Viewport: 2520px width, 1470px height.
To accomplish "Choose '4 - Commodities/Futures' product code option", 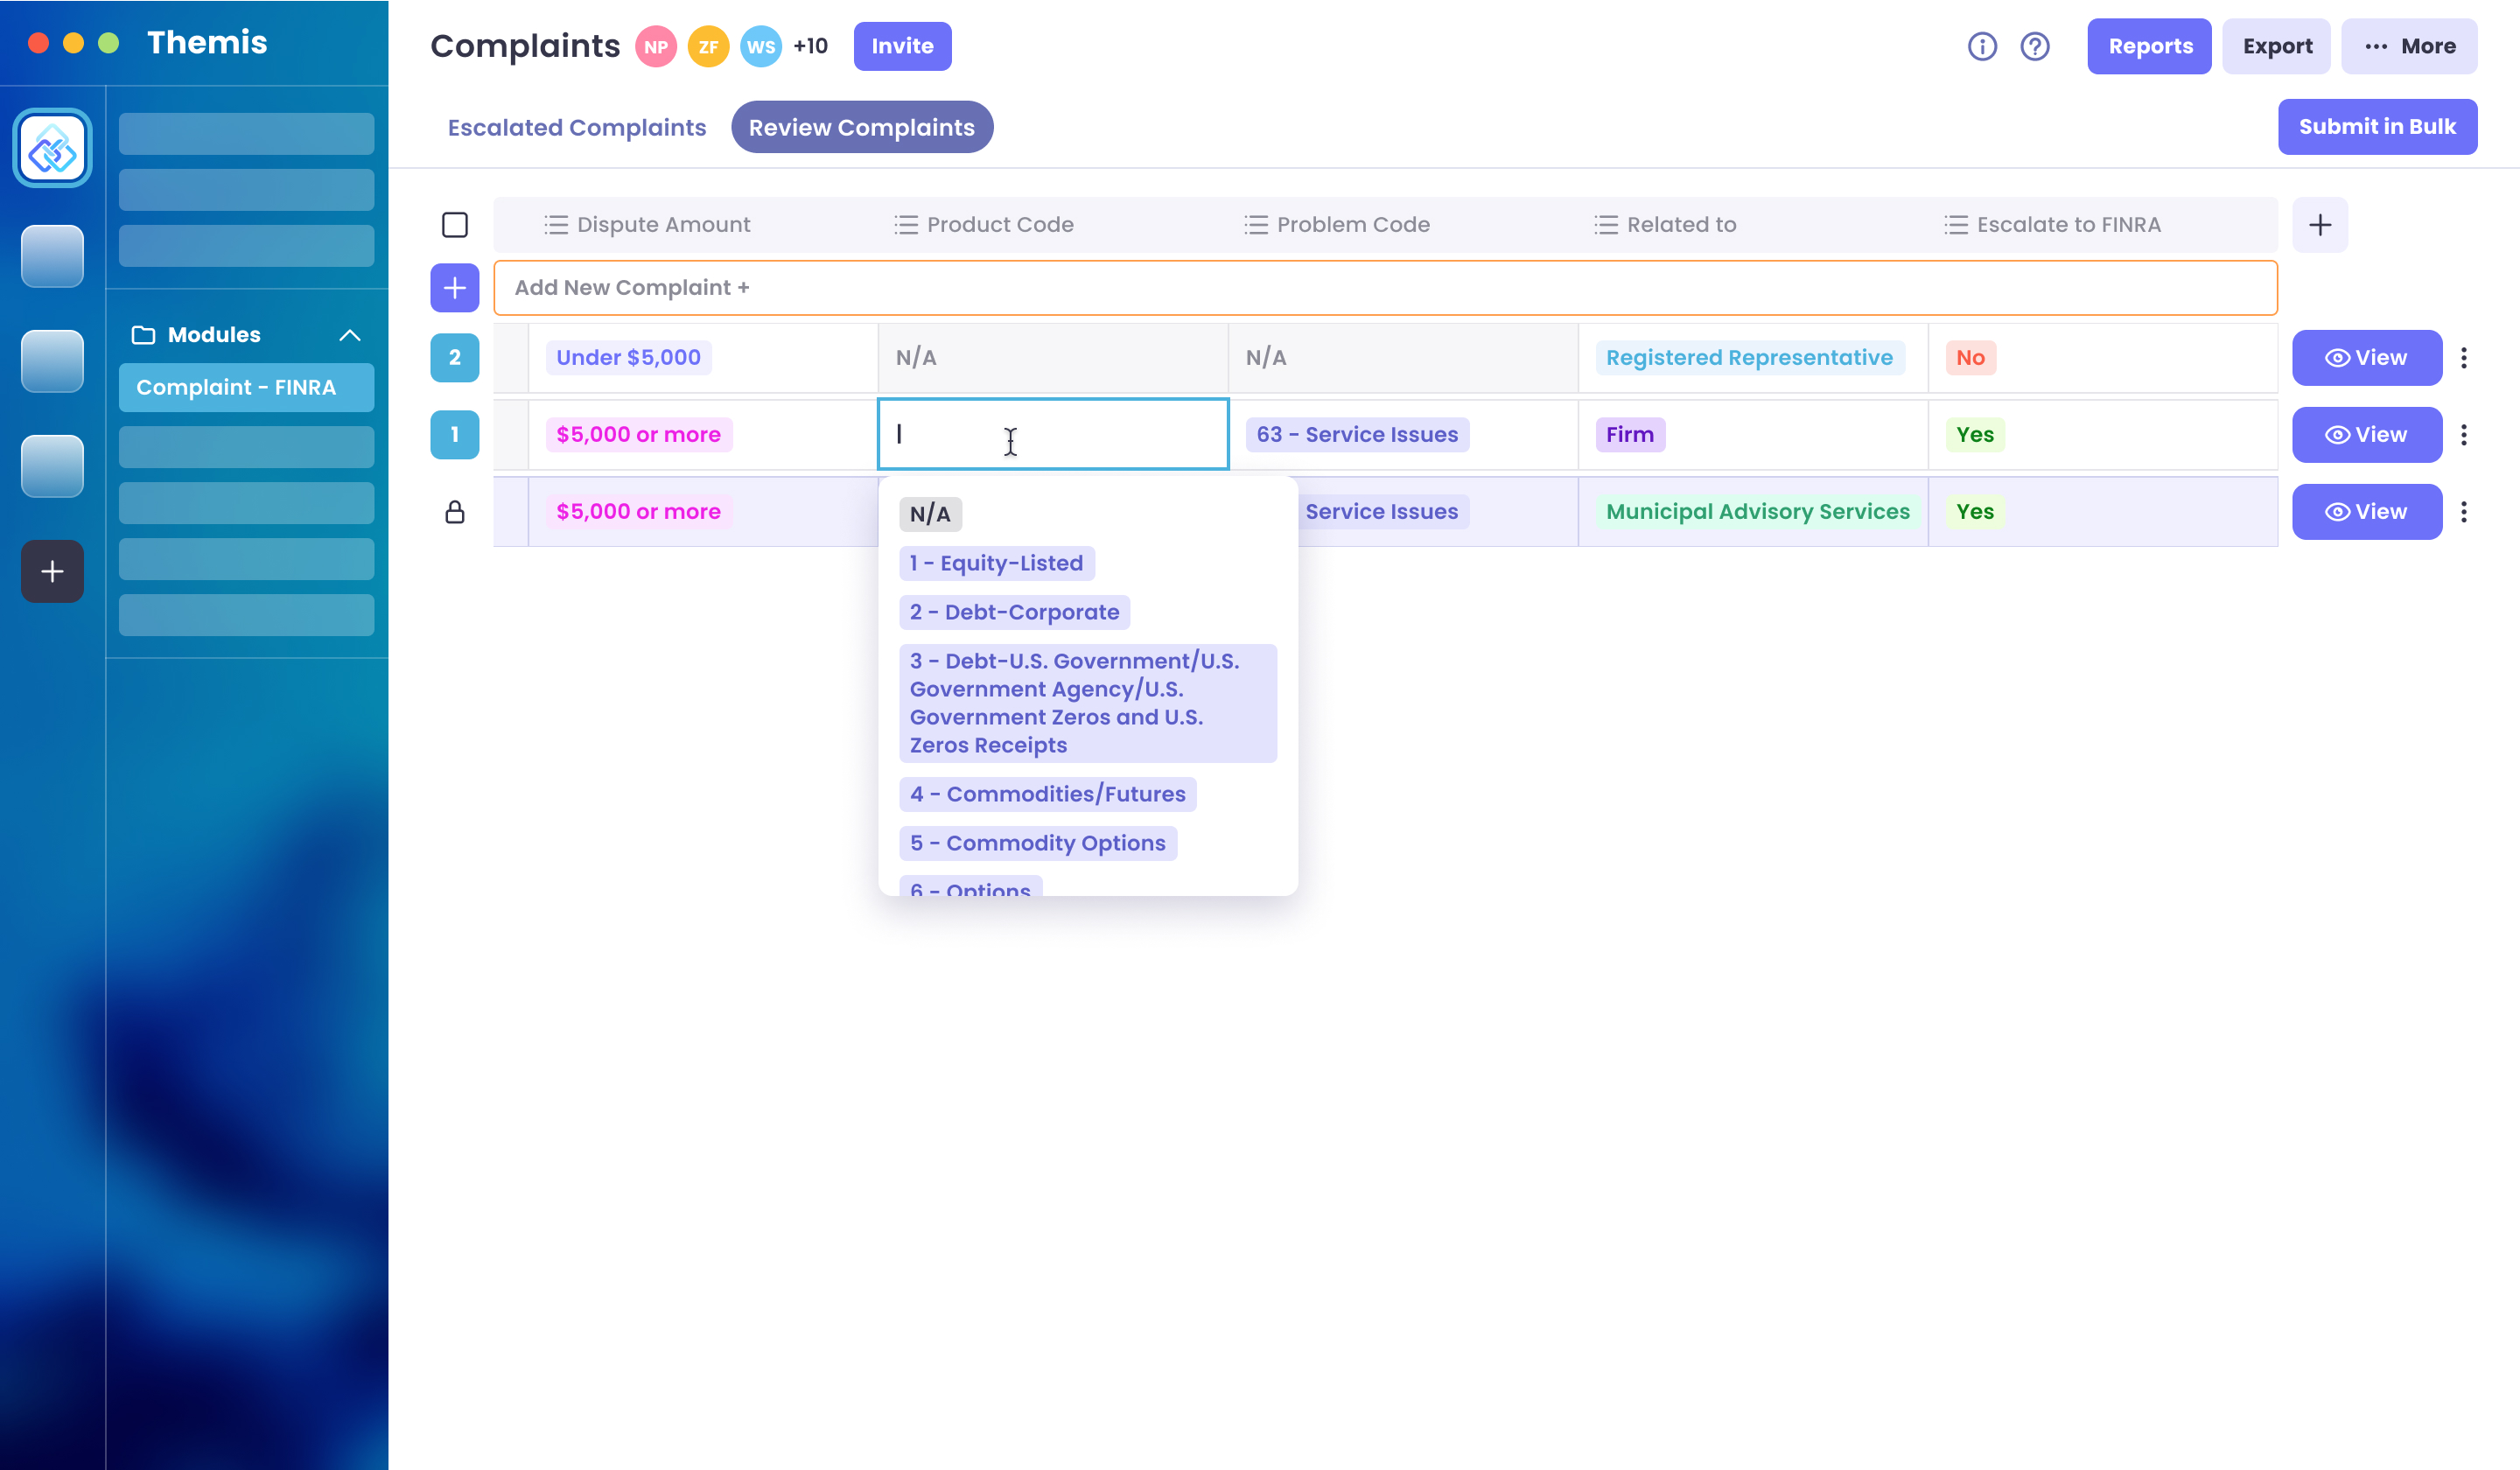I will [x=1046, y=794].
